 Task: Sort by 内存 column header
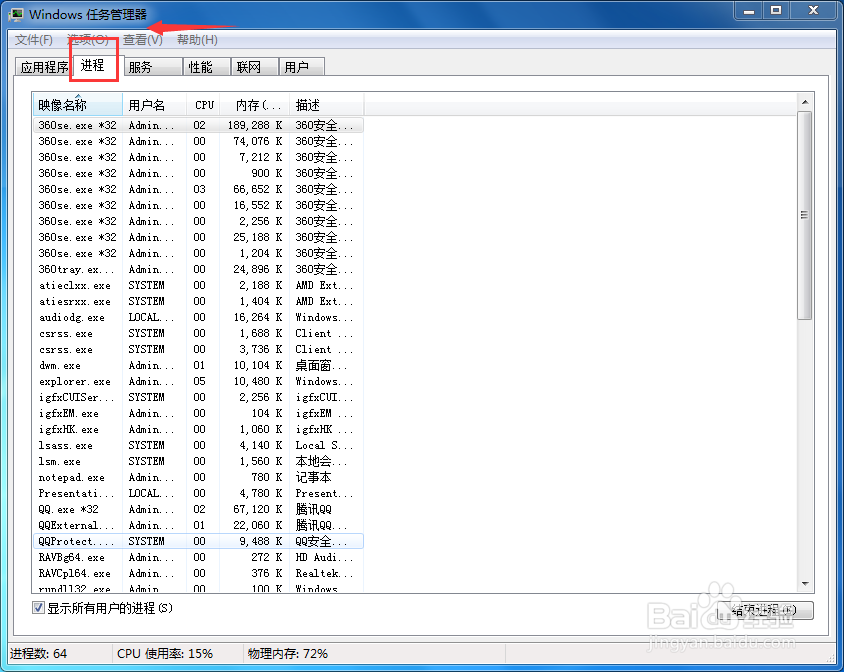pyautogui.click(x=255, y=104)
